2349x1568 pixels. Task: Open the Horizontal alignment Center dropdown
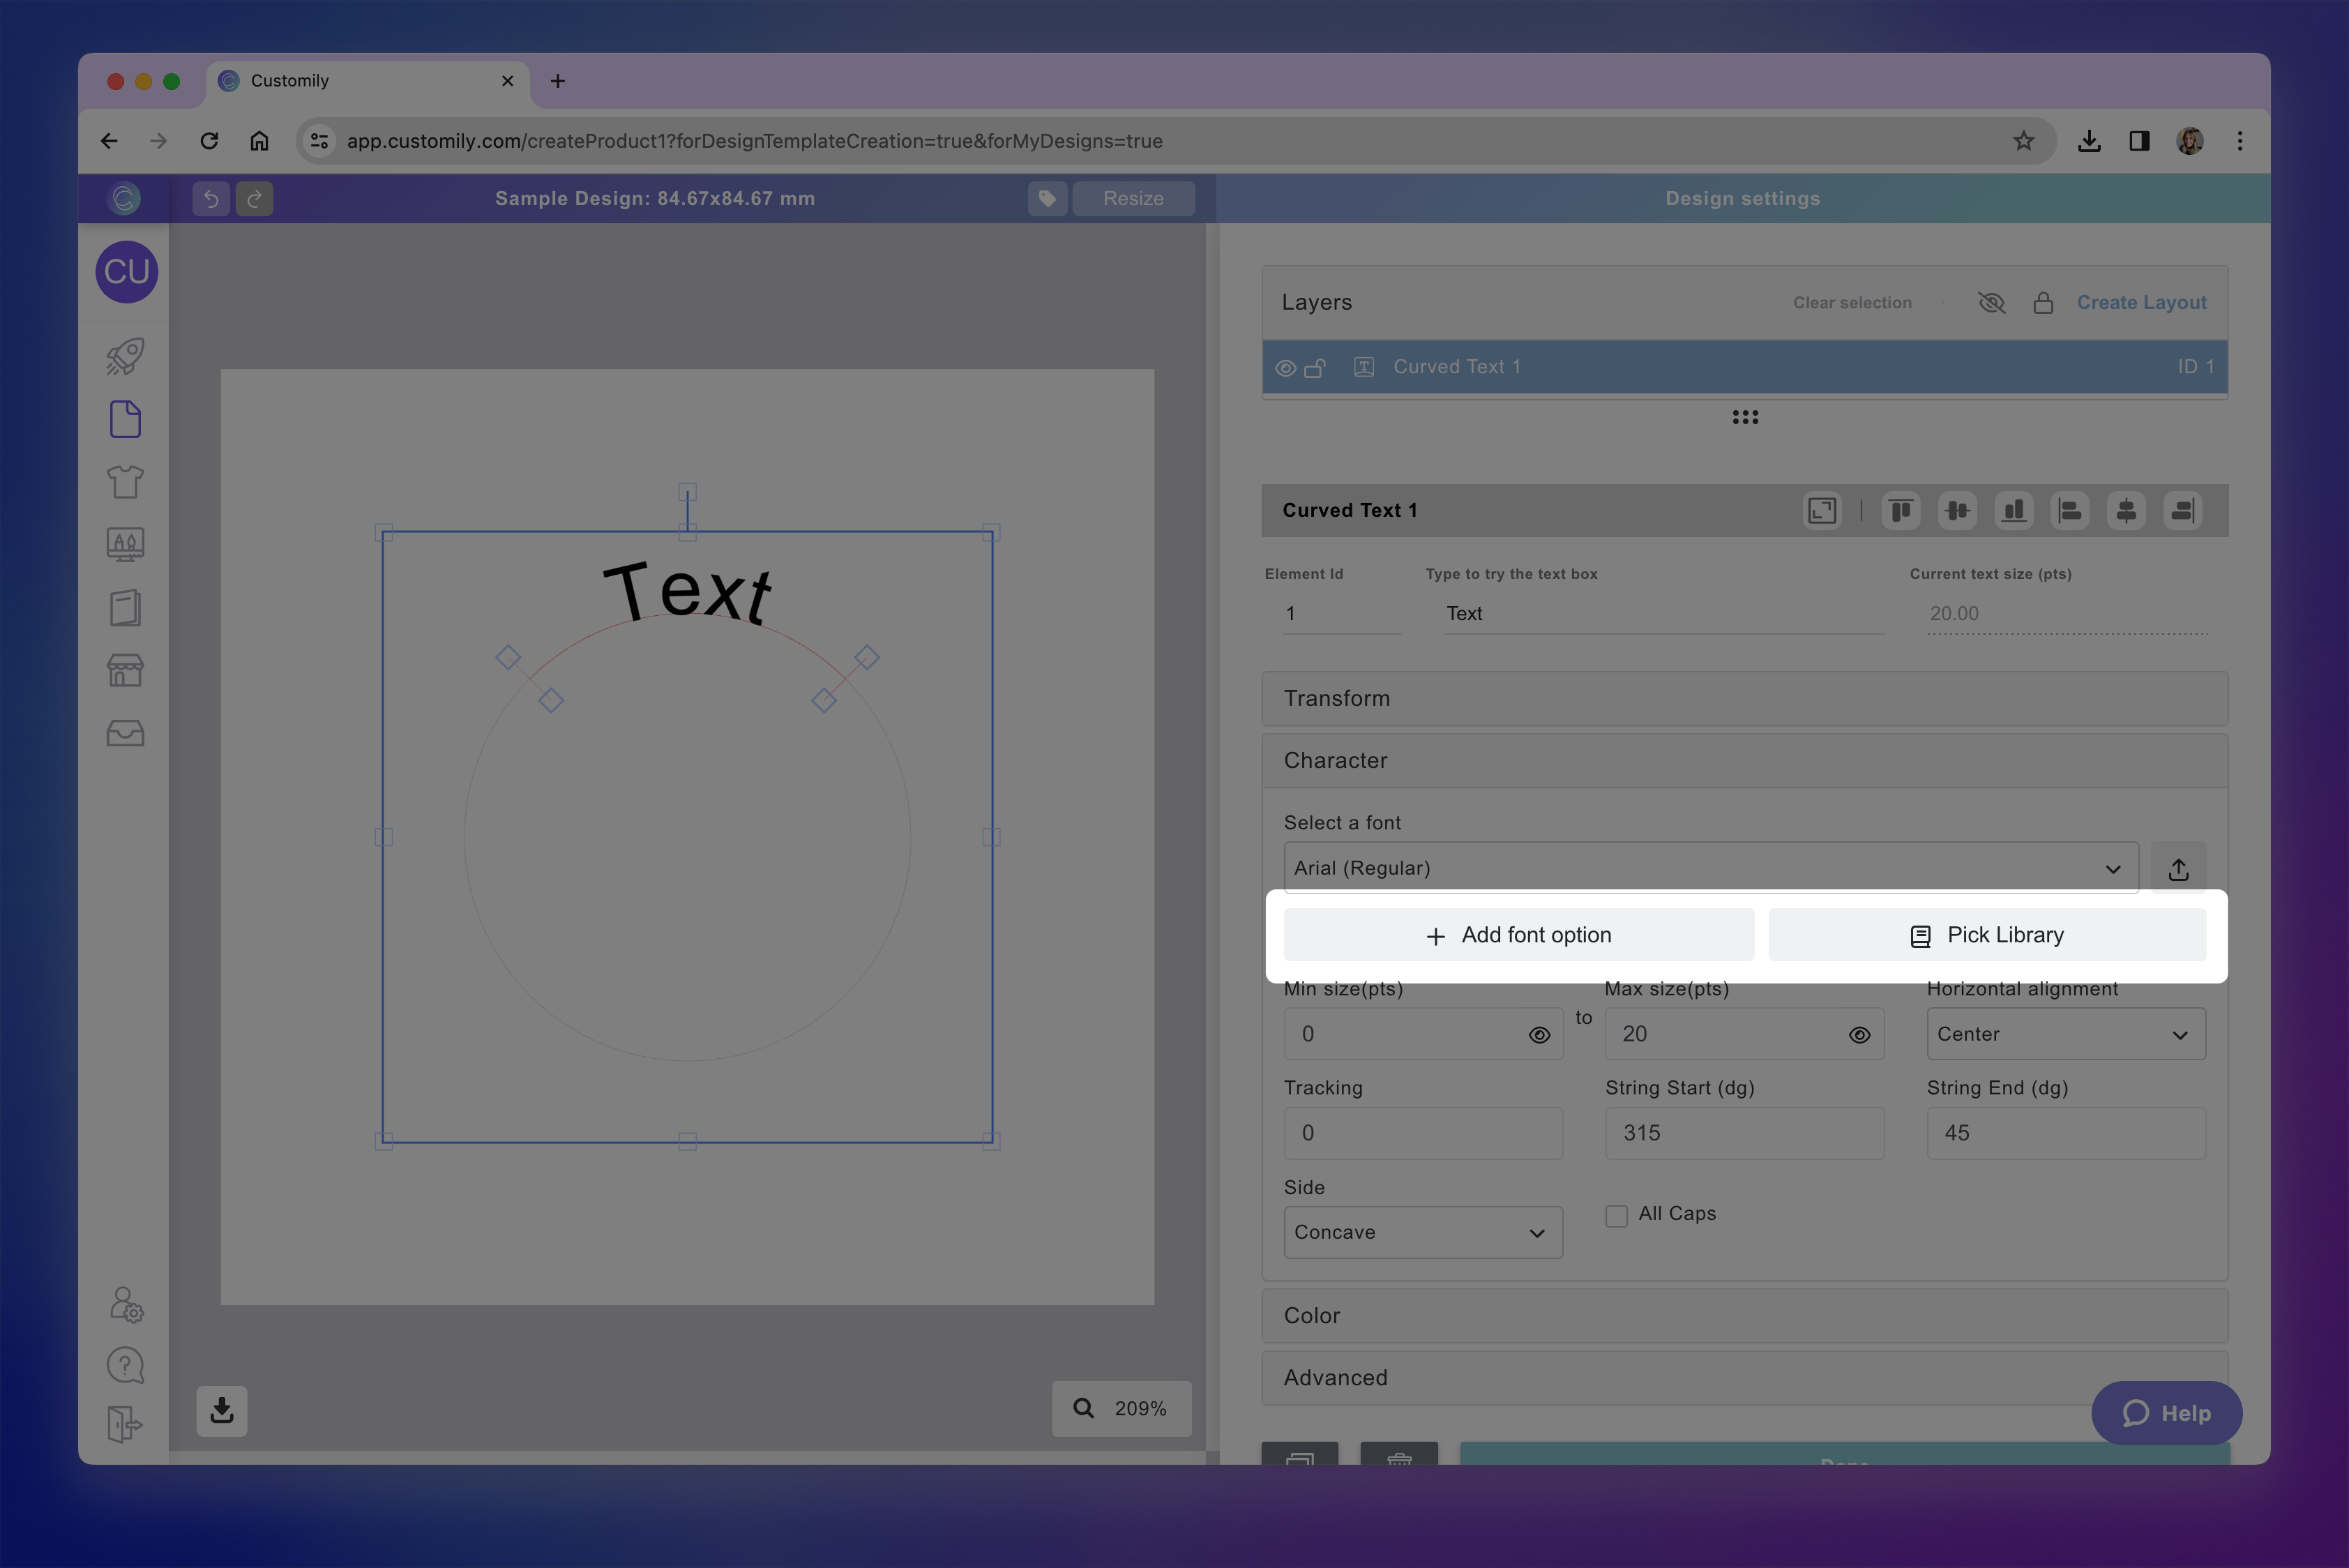(2065, 1034)
